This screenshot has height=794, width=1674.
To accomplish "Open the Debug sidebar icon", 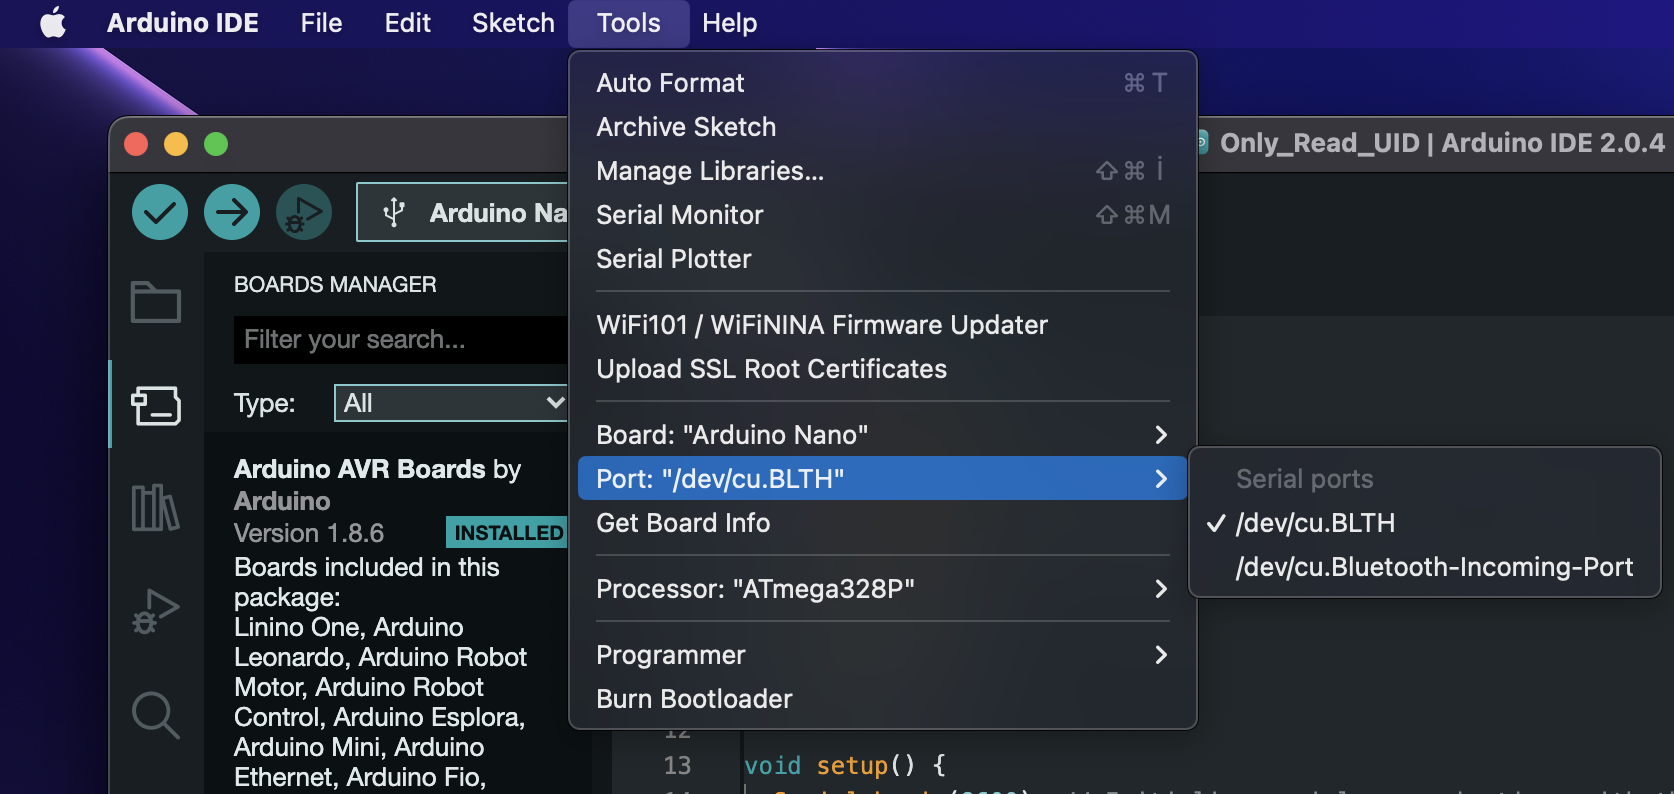I will pyautogui.click(x=156, y=611).
